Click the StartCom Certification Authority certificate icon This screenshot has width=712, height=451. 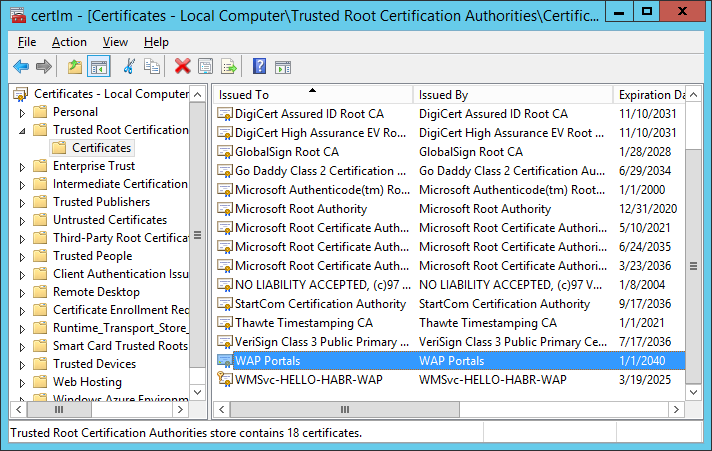point(225,304)
